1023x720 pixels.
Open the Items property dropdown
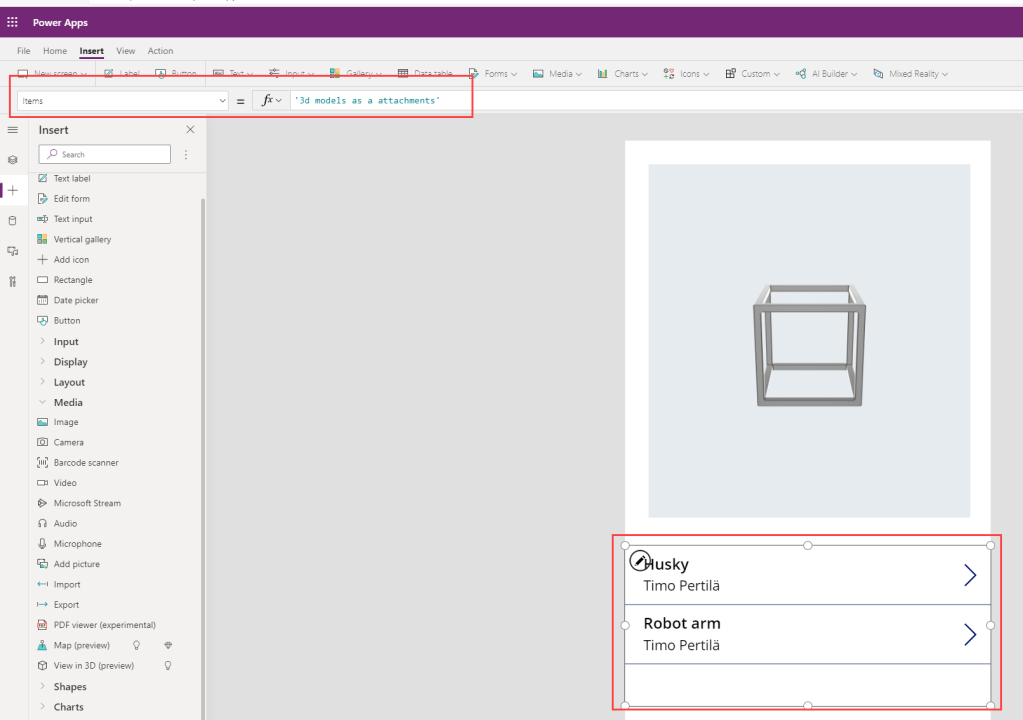(222, 101)
